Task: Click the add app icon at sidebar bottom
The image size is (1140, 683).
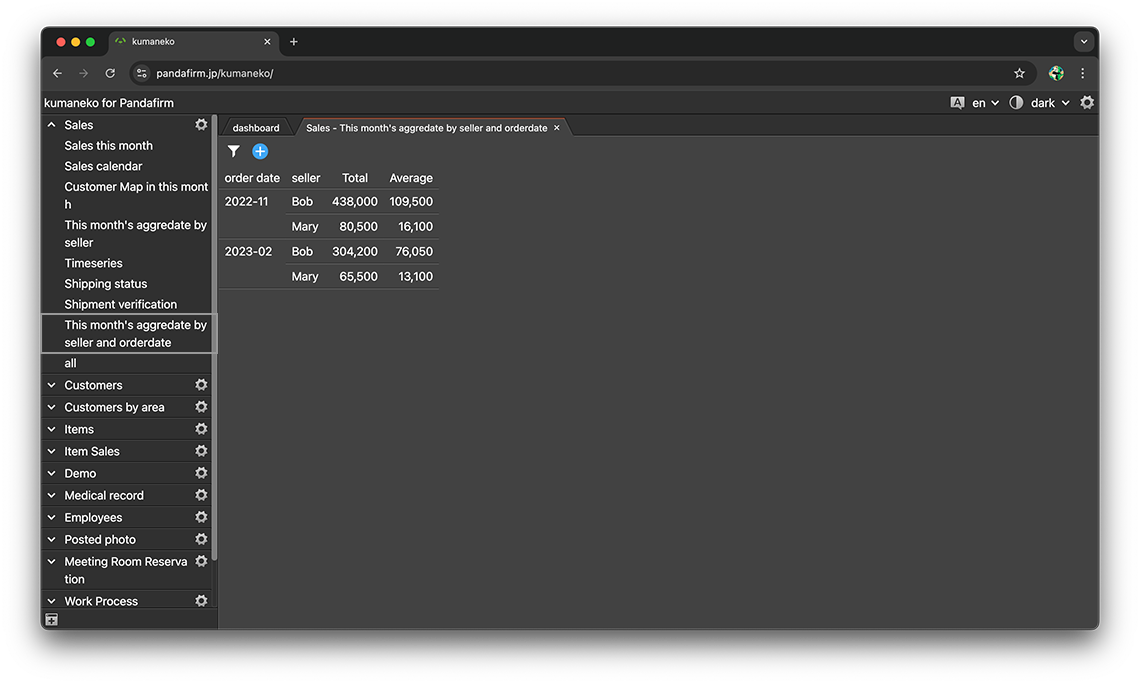Action: pos(52,620)
